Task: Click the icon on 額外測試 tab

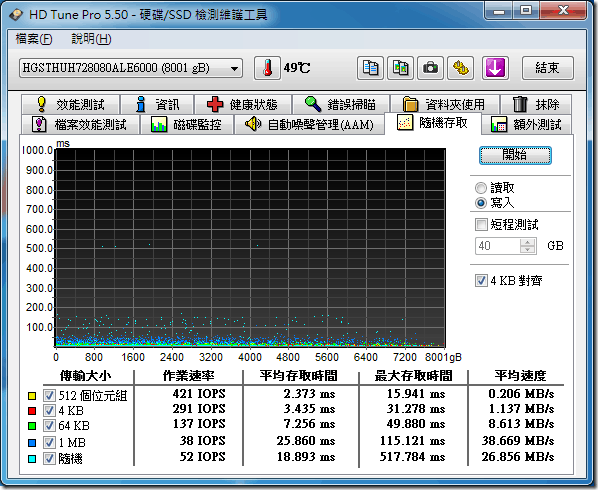Action: point(499,124)
